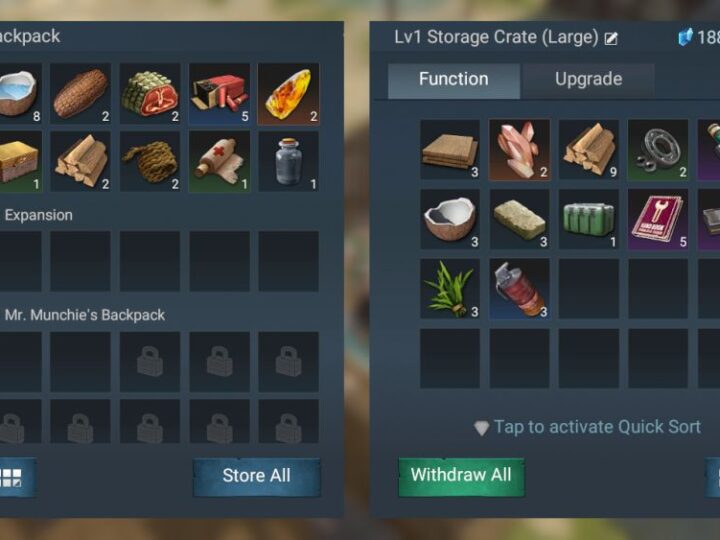Screen dimensions: 720x540
Task: Pick the bearing gear item in crate
Action: (658, 150)
